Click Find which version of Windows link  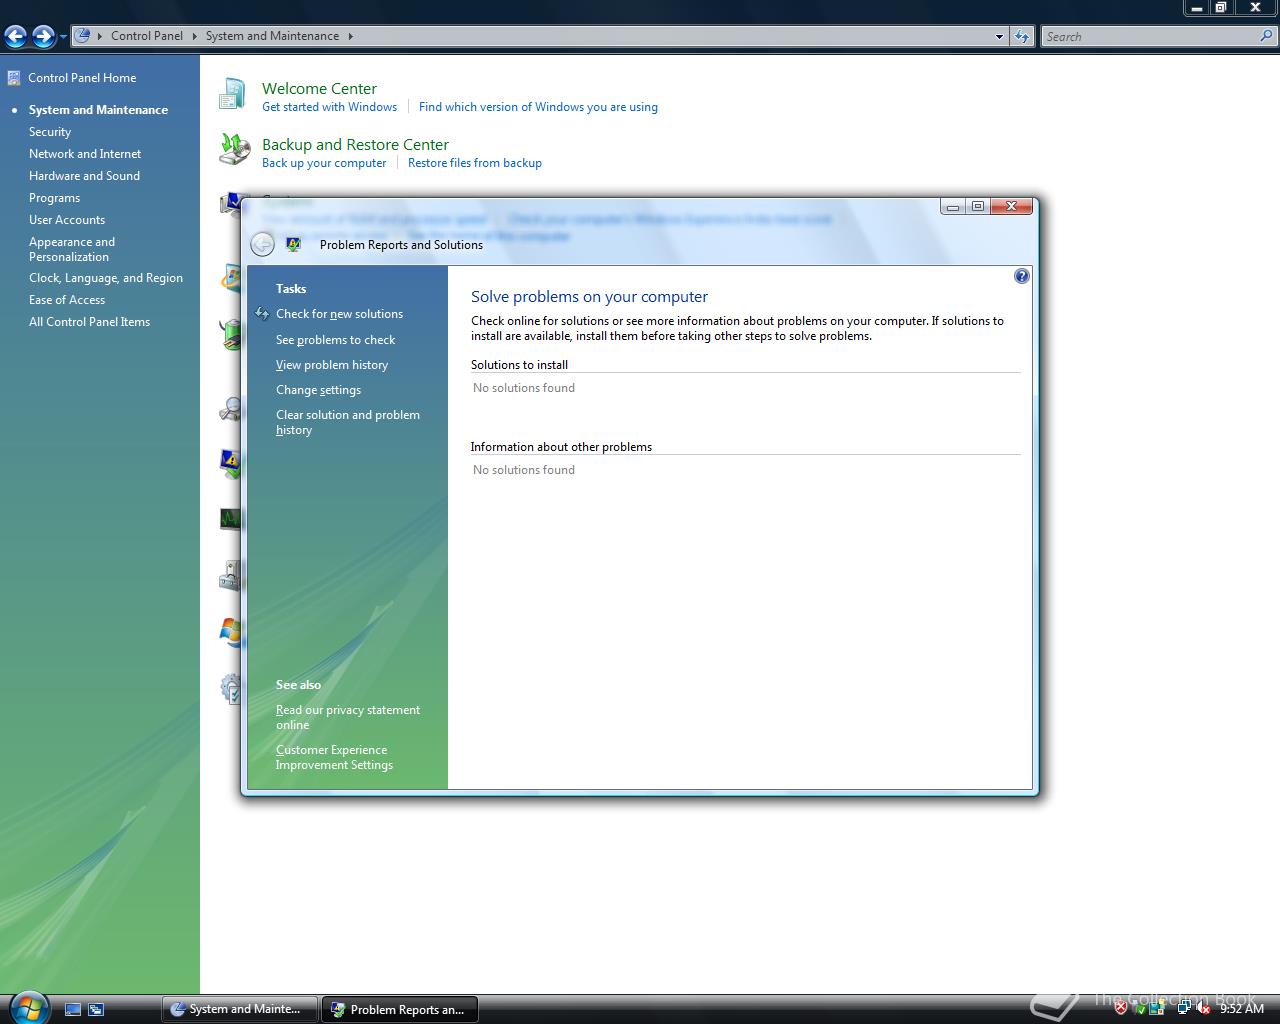pyautogui.click(x=538, y=107)
